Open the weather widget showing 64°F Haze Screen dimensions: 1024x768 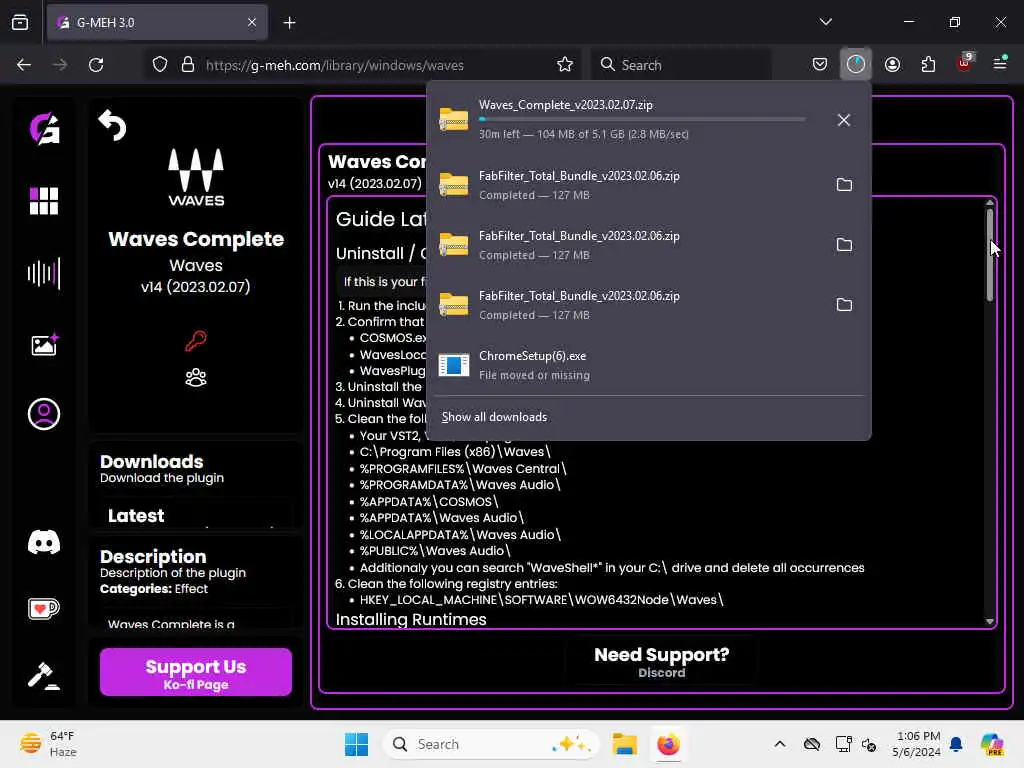pyautogui.click(x=48, y=744)
